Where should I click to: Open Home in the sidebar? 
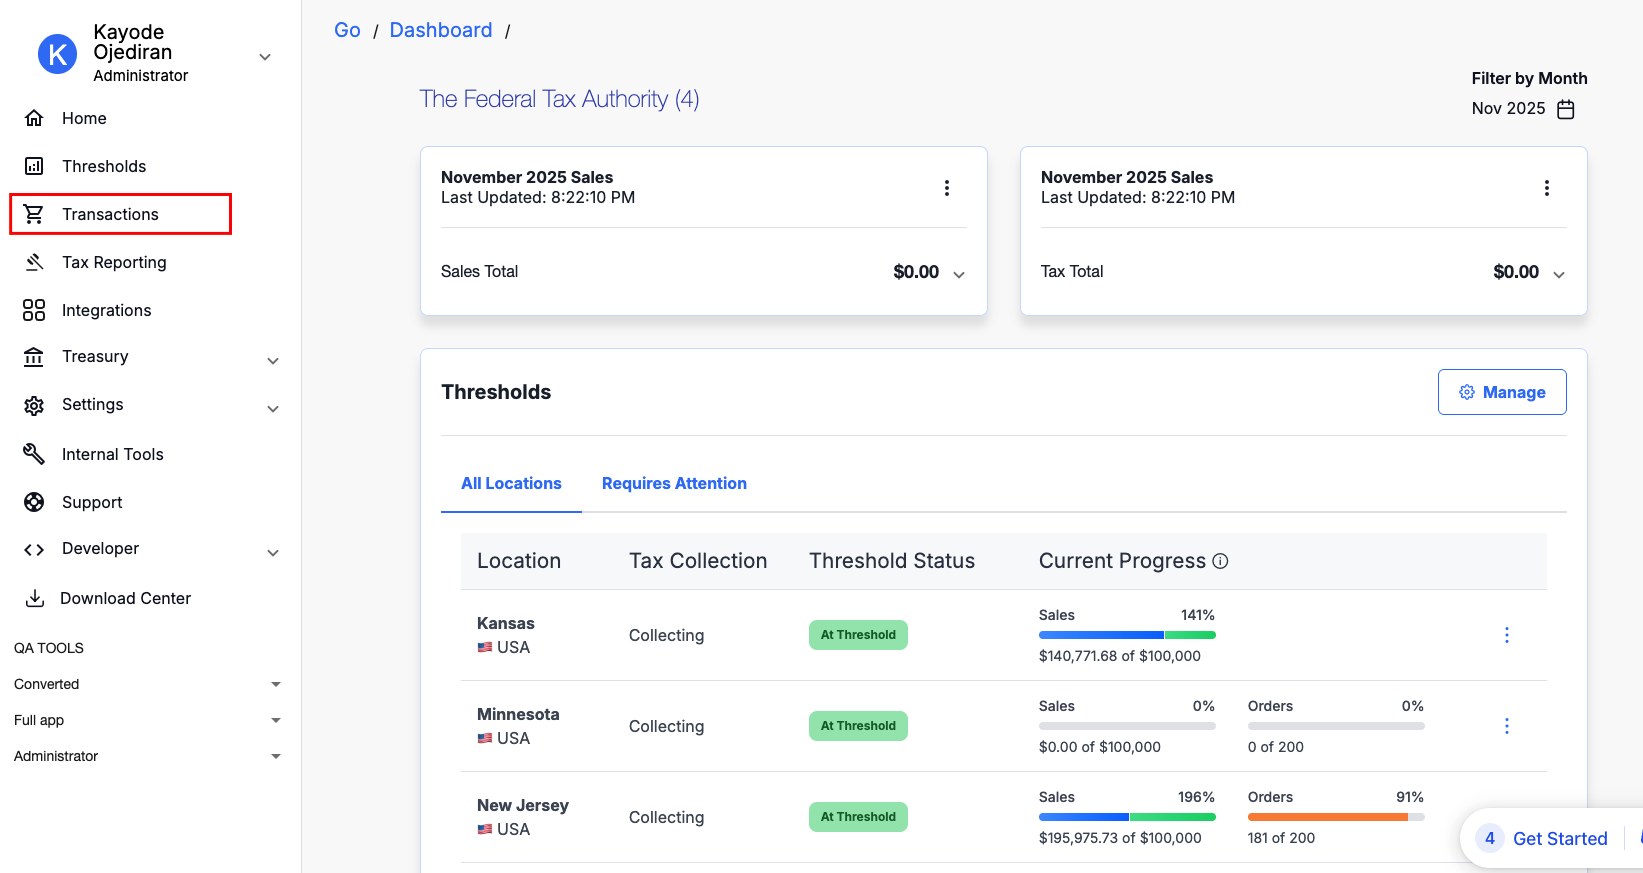(84, 118)
